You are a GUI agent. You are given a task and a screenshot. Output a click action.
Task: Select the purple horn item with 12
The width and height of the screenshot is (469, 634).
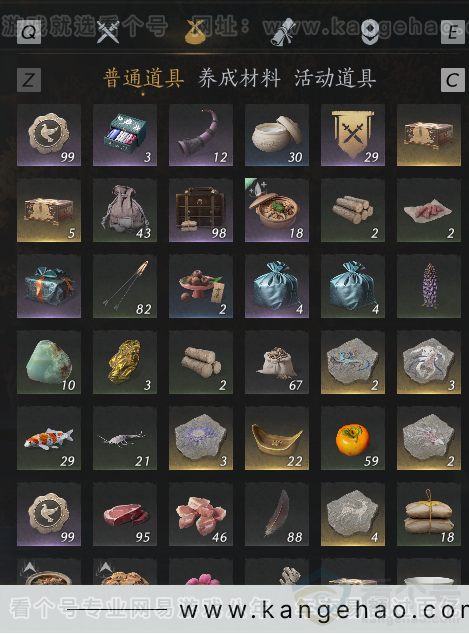pyautogui.click(x=201, y=135)
